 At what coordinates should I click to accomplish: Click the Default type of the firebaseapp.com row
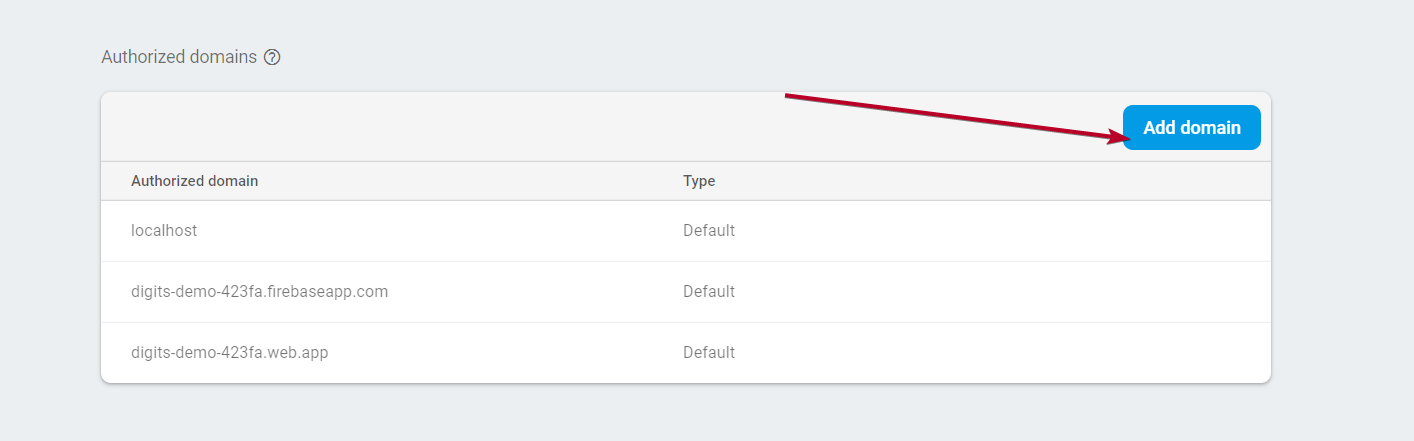(708, 291)
